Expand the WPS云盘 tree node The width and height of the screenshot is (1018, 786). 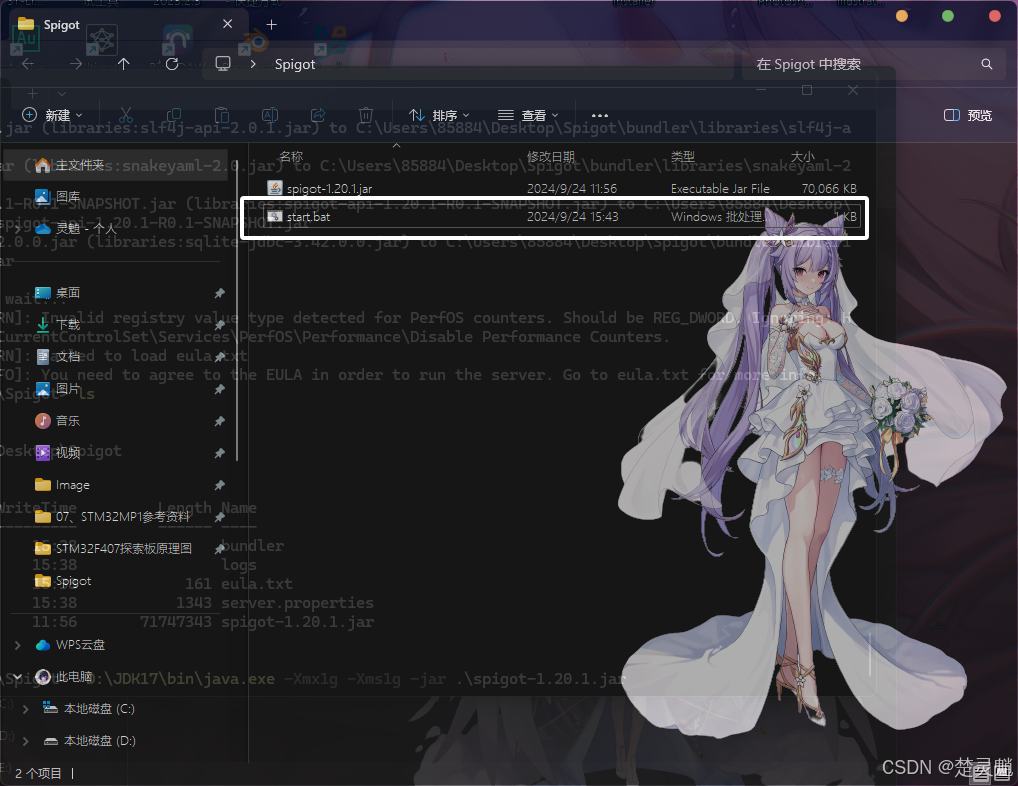pos(18,645)
